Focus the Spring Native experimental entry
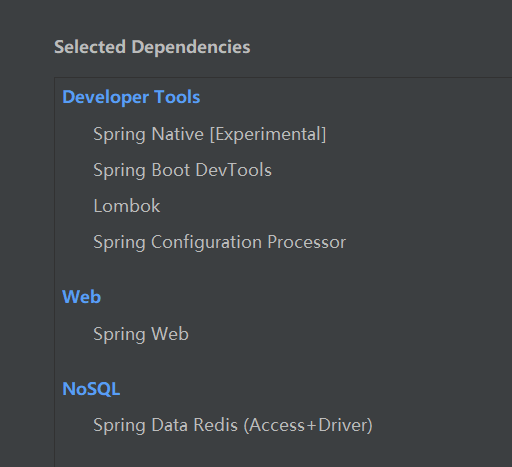Screen dimensions: 512x467 coord(209,134)
